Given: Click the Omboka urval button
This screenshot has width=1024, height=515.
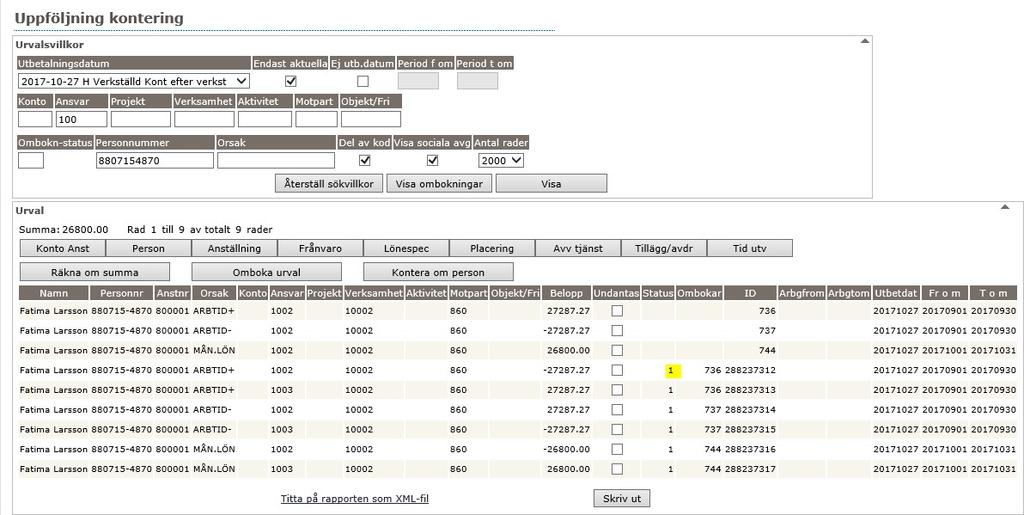Looking at the screenshot, I should coord(266,272).
